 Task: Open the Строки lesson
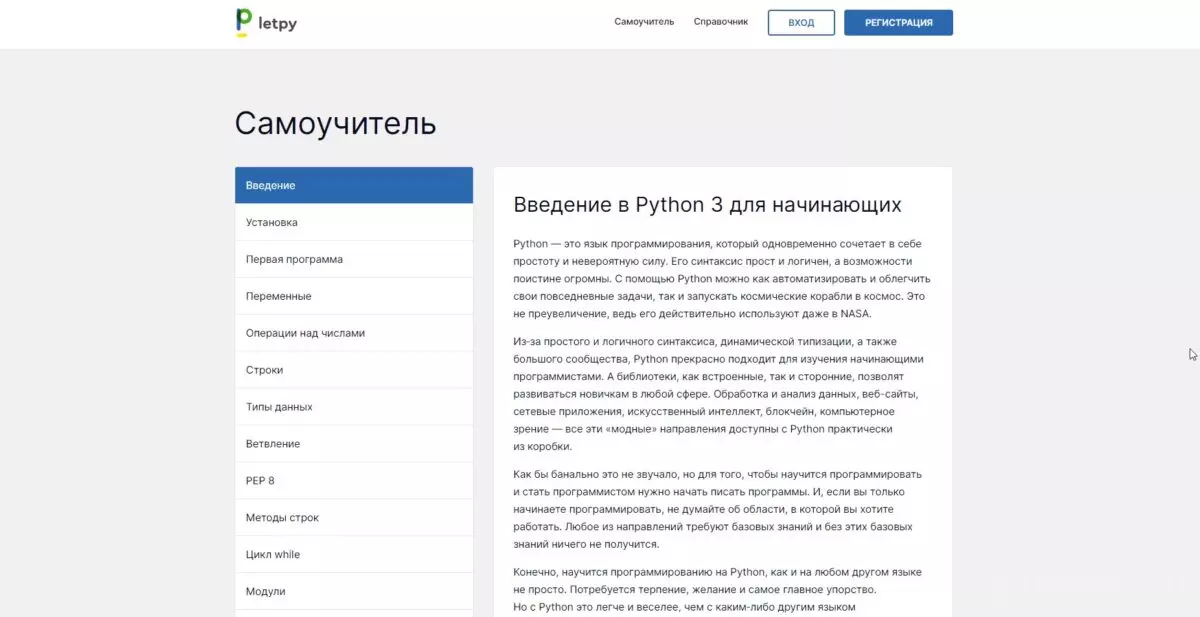[354, 370]
